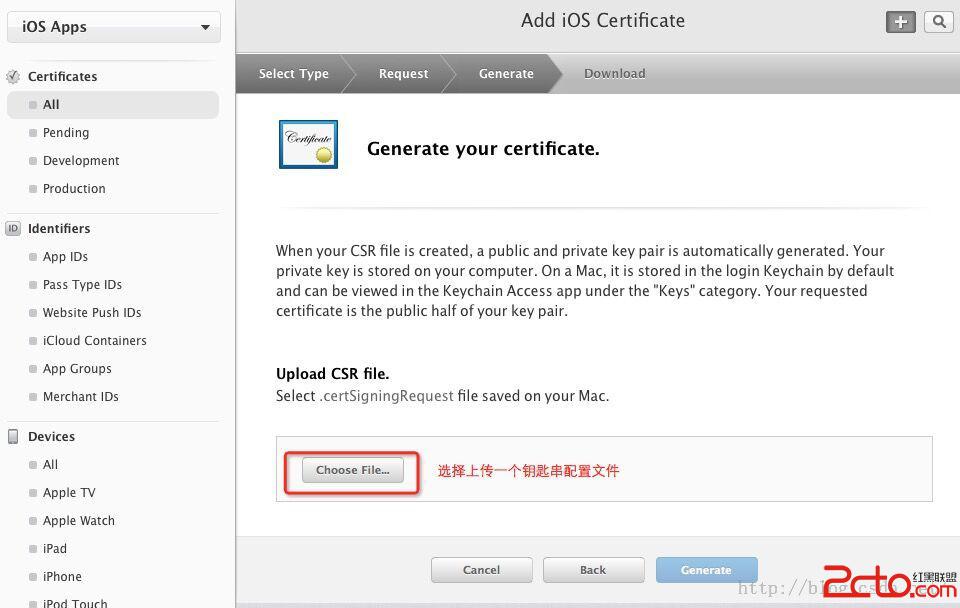Image resolution: width=960 pixels, height=608 pixels.
Task: Open Apple TV devices
Action: [x=69, y=493]
